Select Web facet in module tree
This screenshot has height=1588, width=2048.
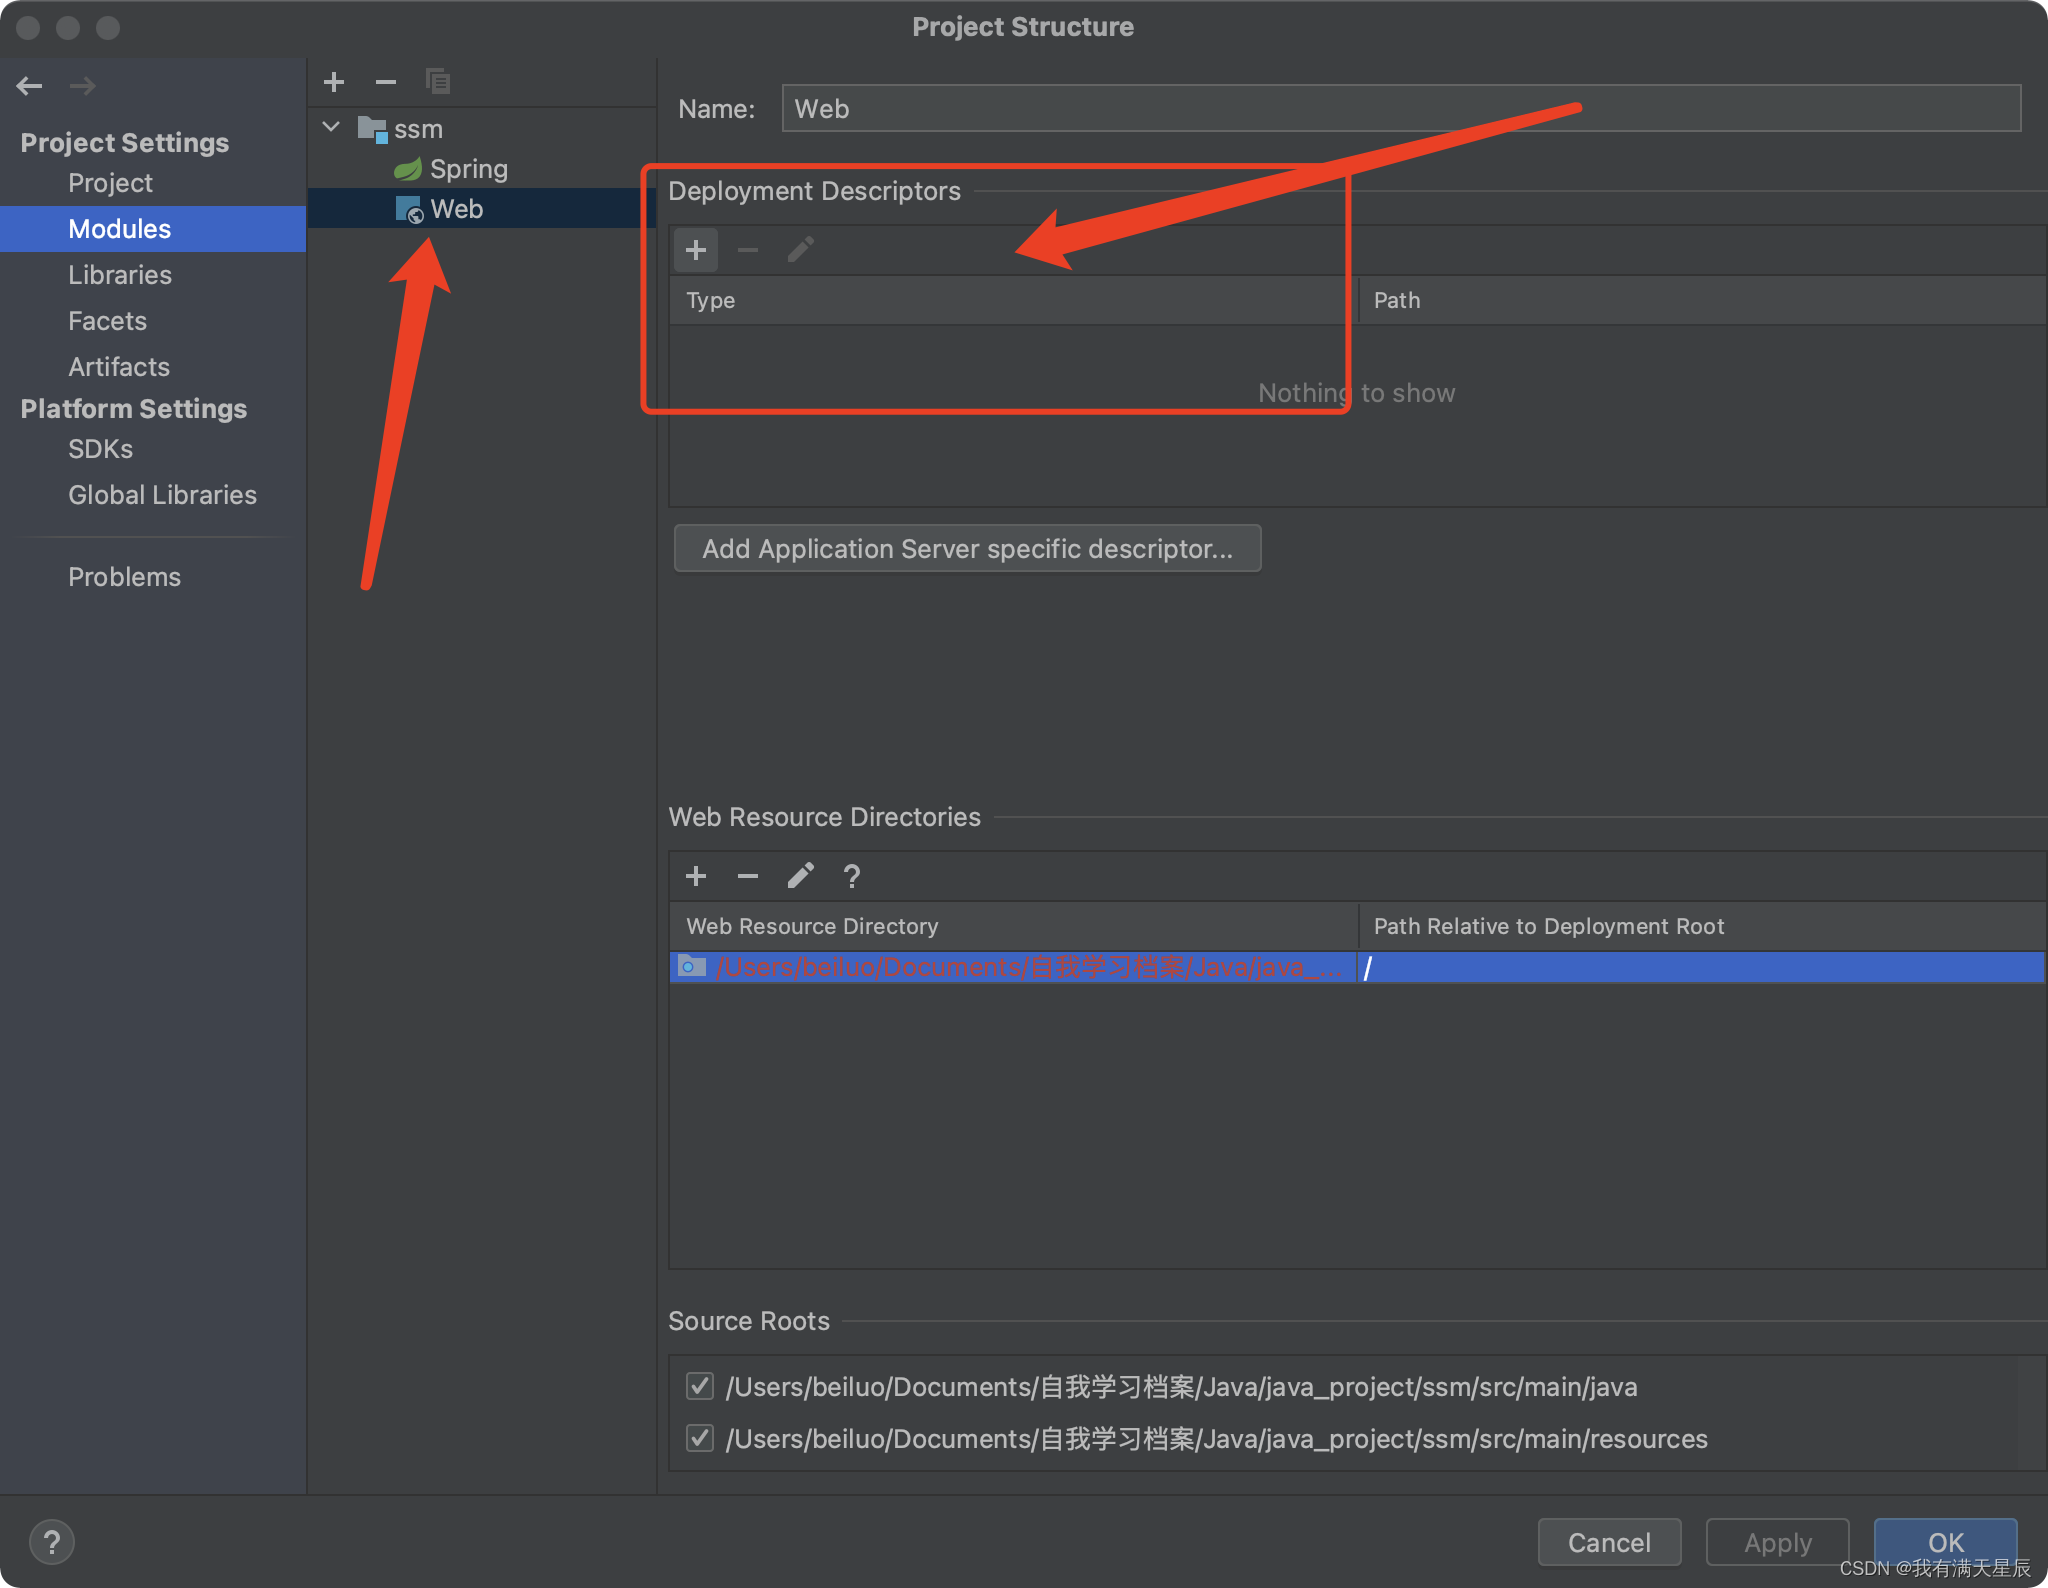tap(456, 209)
